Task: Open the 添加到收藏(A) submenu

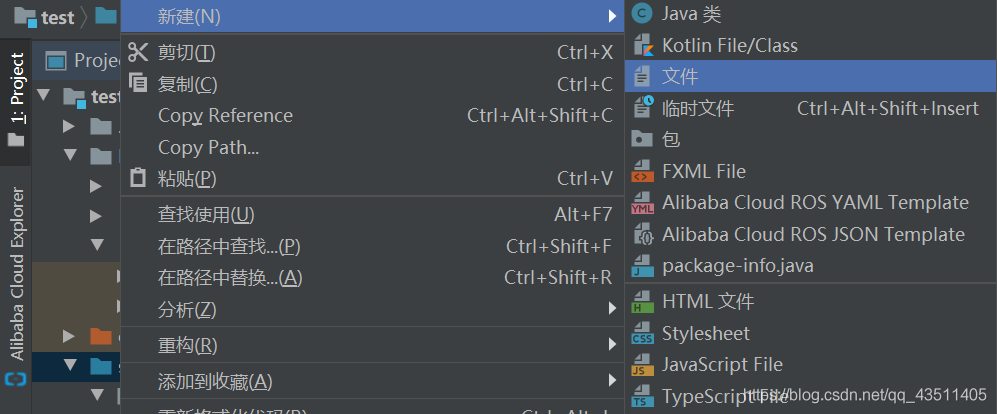Action: 373,382
